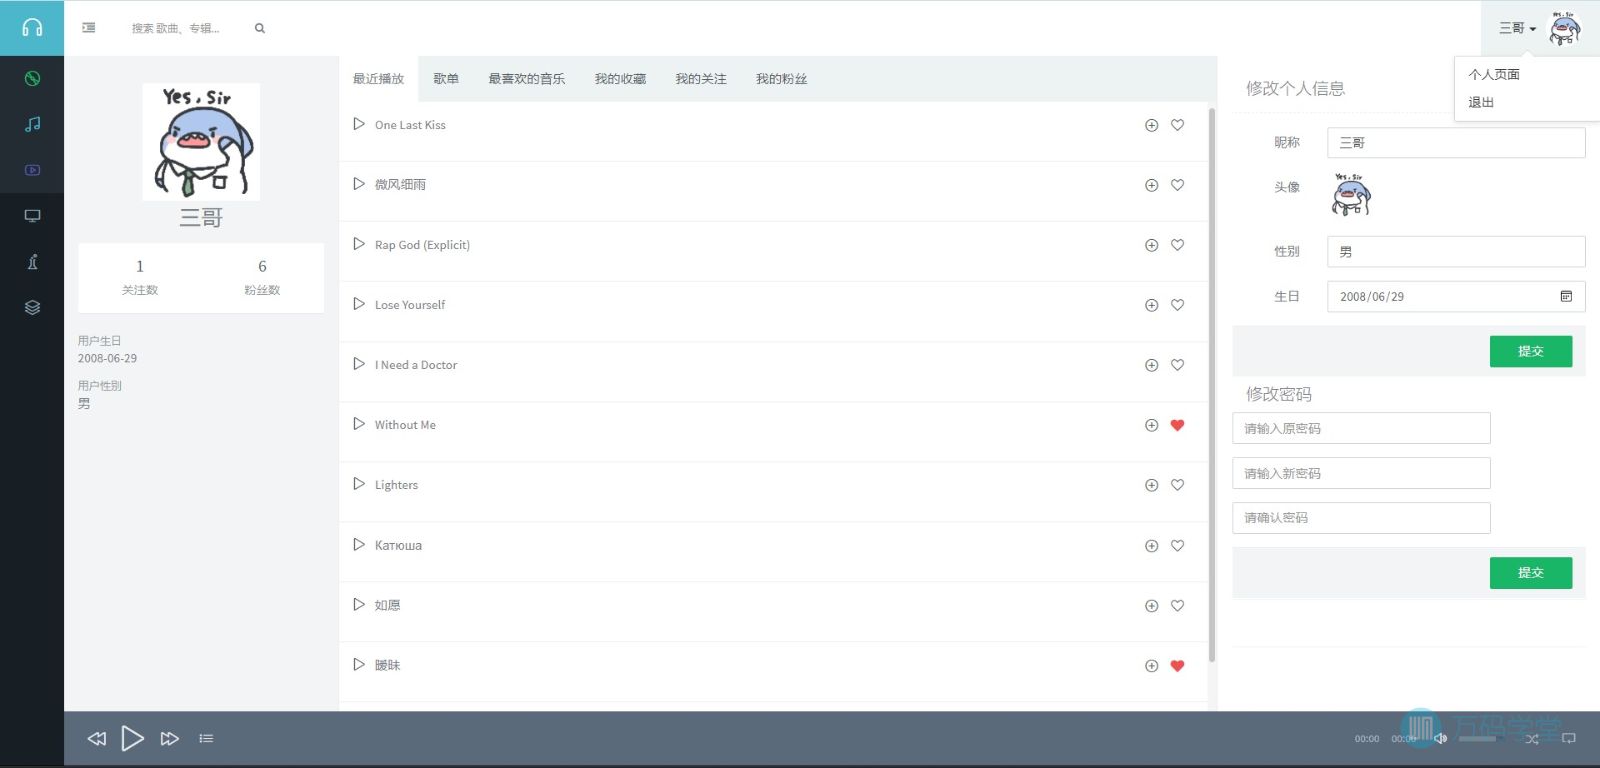The image size is (1600, 768).
Task: Open the playlist queue icon in player bar
Action: click(x=206, y=739)
